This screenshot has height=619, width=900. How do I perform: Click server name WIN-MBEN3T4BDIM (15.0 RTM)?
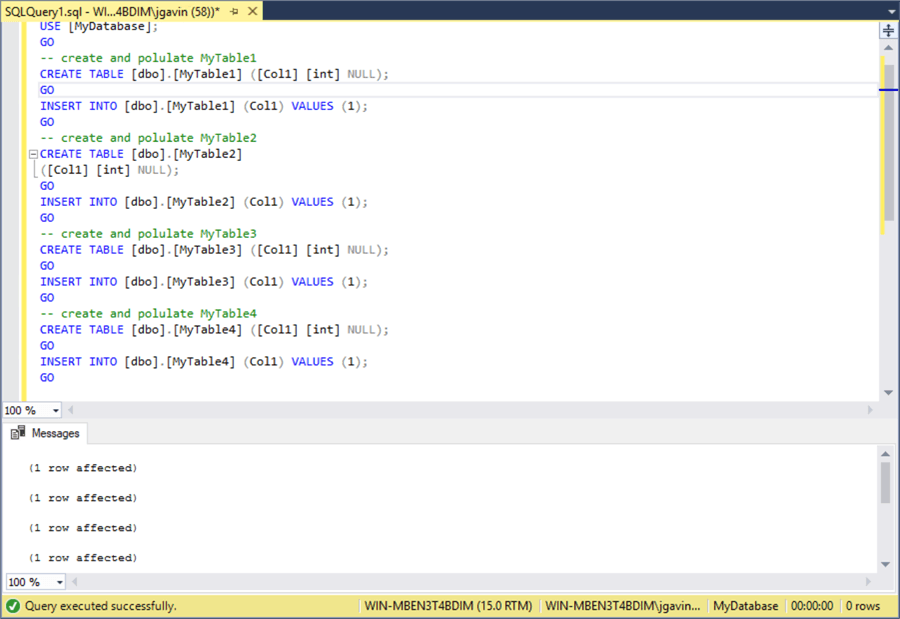tap(448, 606)
